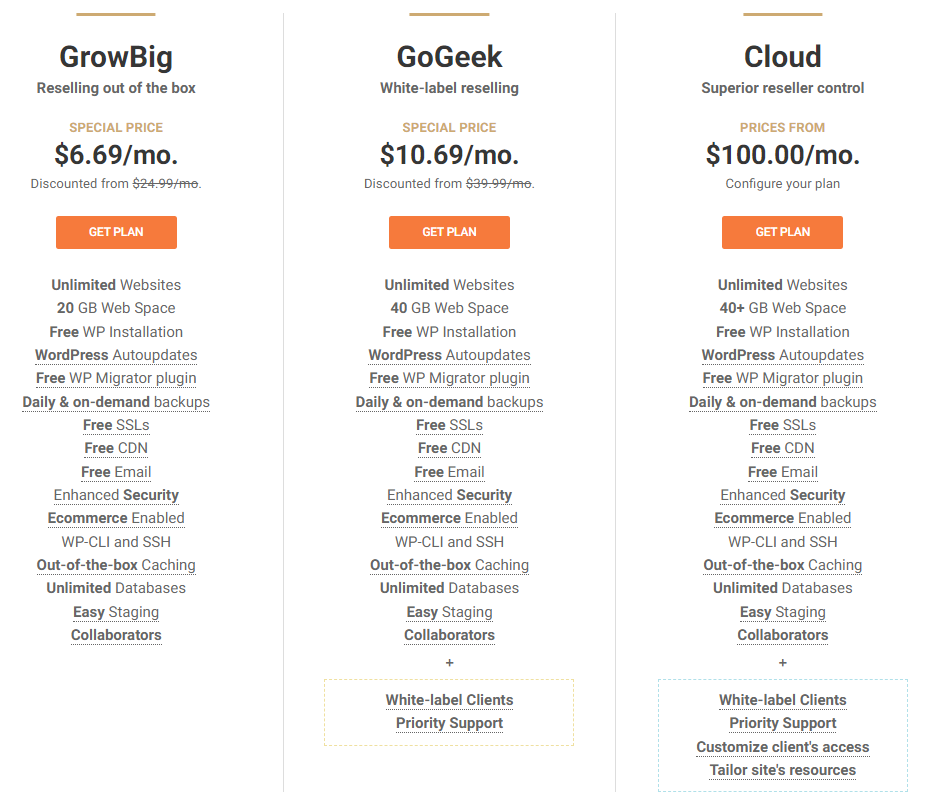Image resolution: width=925 pixels, height=802 pixels.
Task: Click Cloud Priority Support link
Action: (x=782, y=723)
